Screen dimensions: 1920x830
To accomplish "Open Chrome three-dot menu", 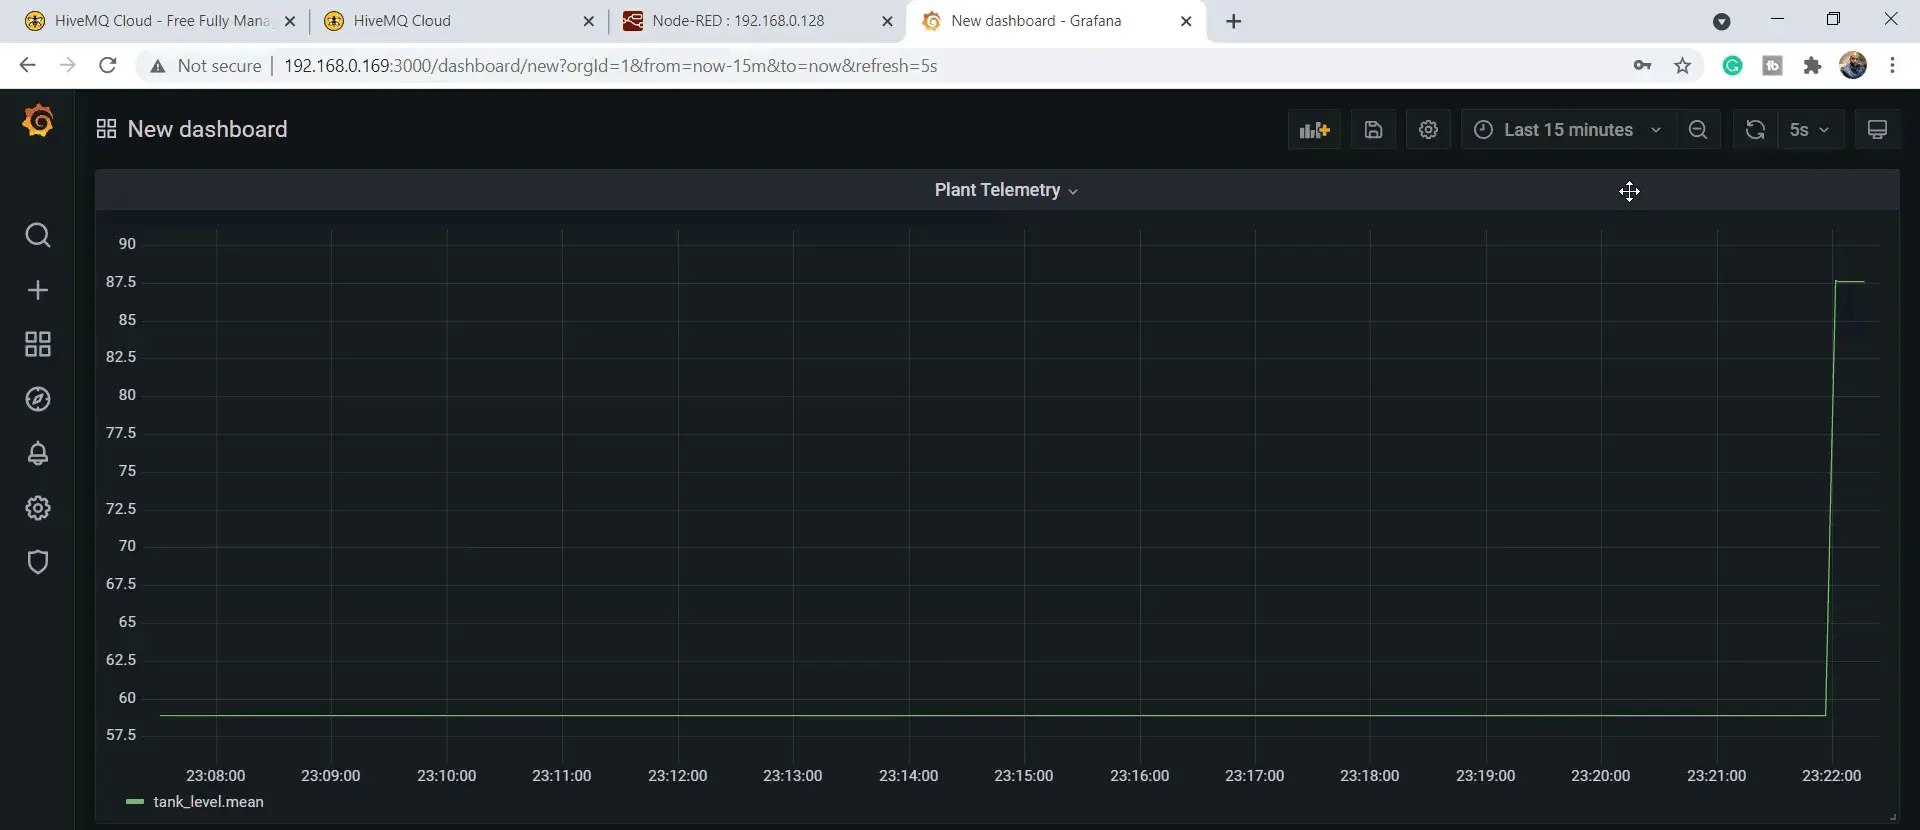I will [1892, 66].
